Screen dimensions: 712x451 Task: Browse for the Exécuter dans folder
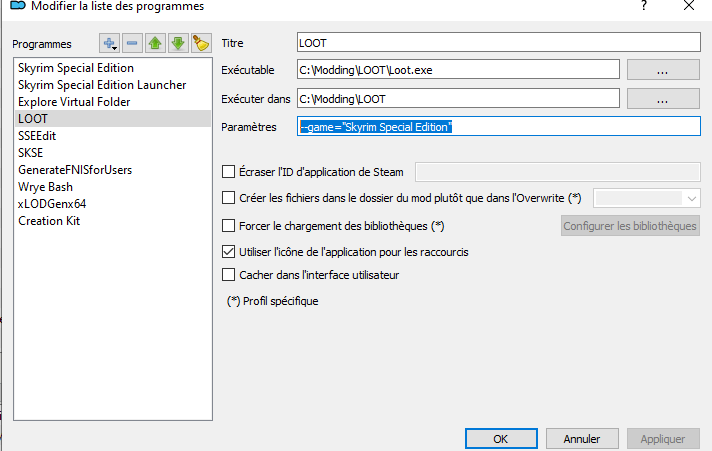[x=663, y=99]
